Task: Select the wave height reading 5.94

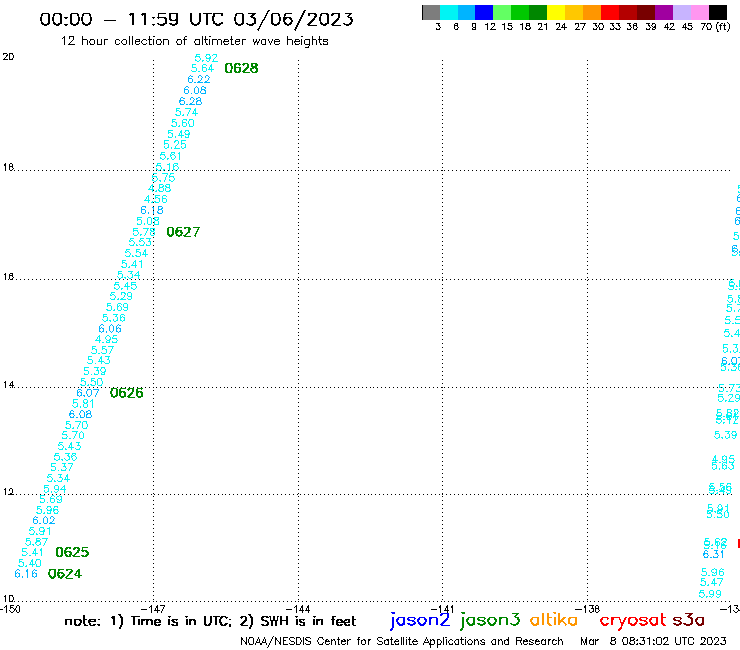Action: [x=55, y=489]
